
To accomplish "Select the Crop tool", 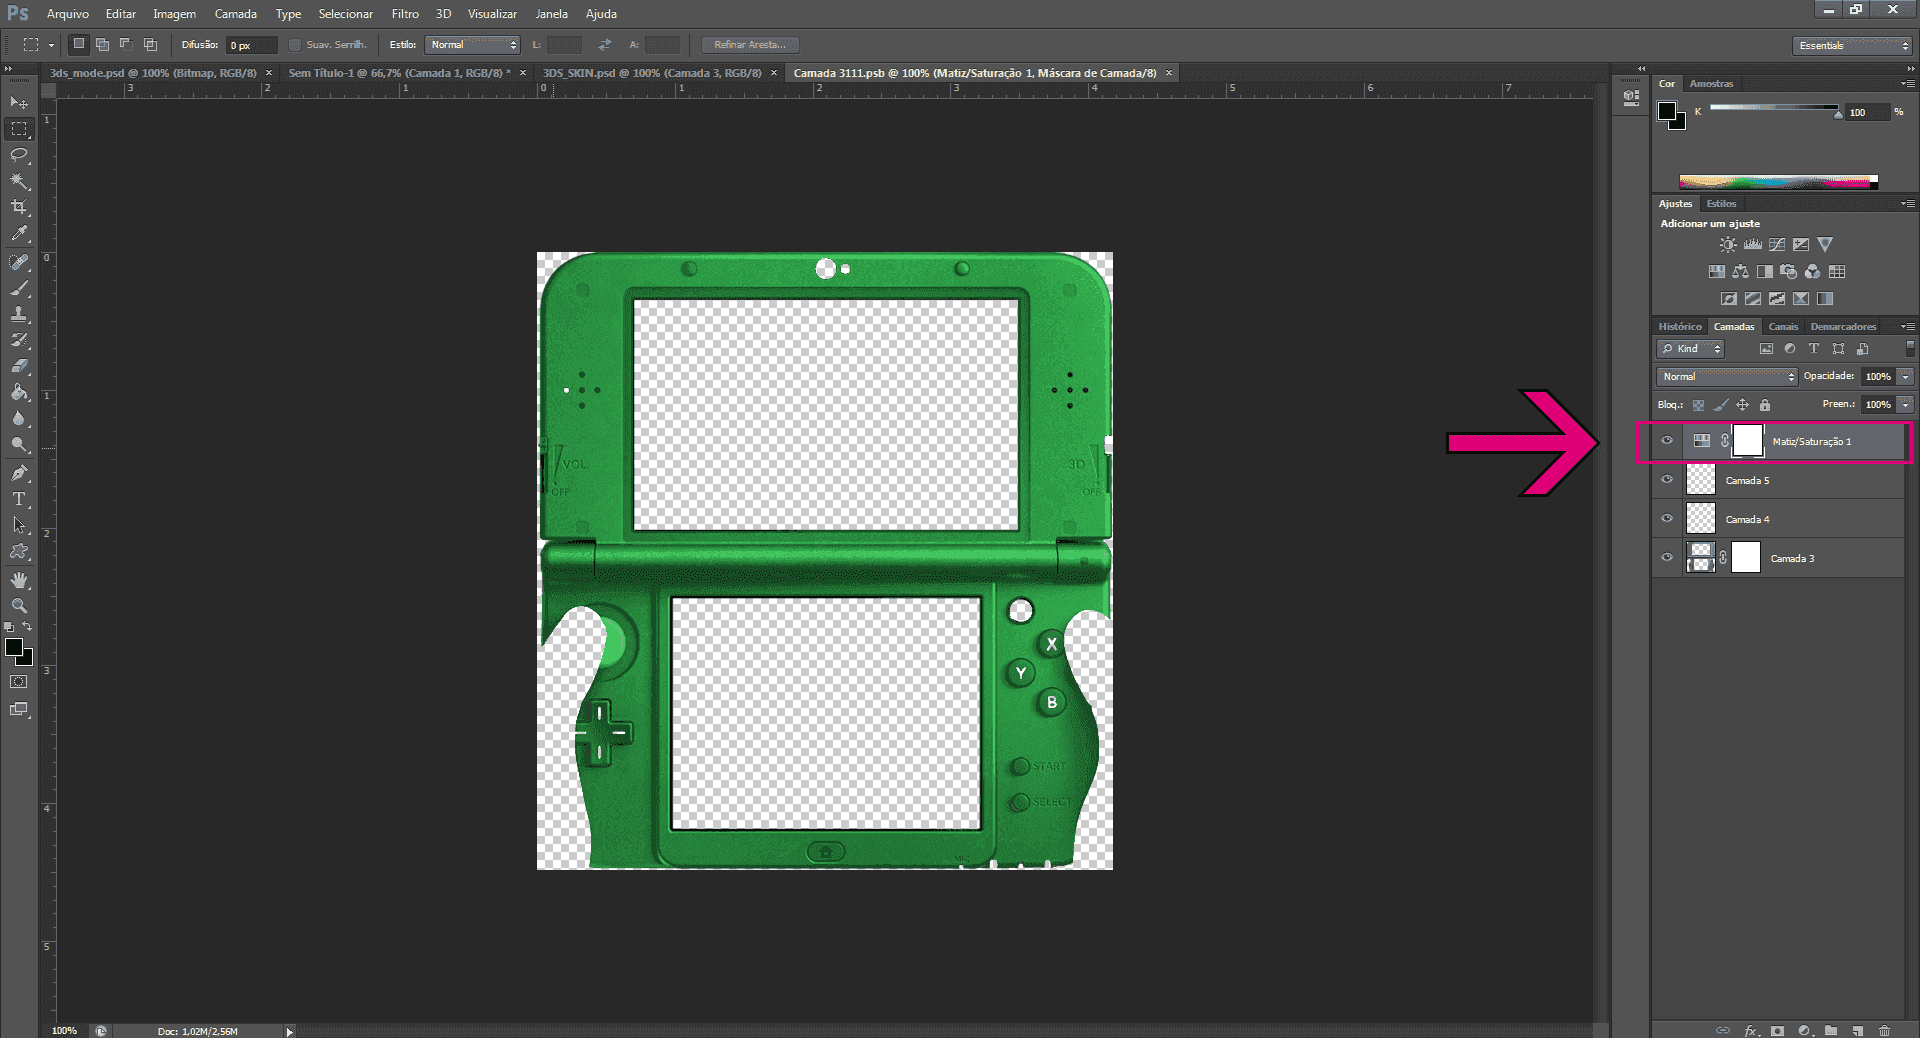I will 19,207.
